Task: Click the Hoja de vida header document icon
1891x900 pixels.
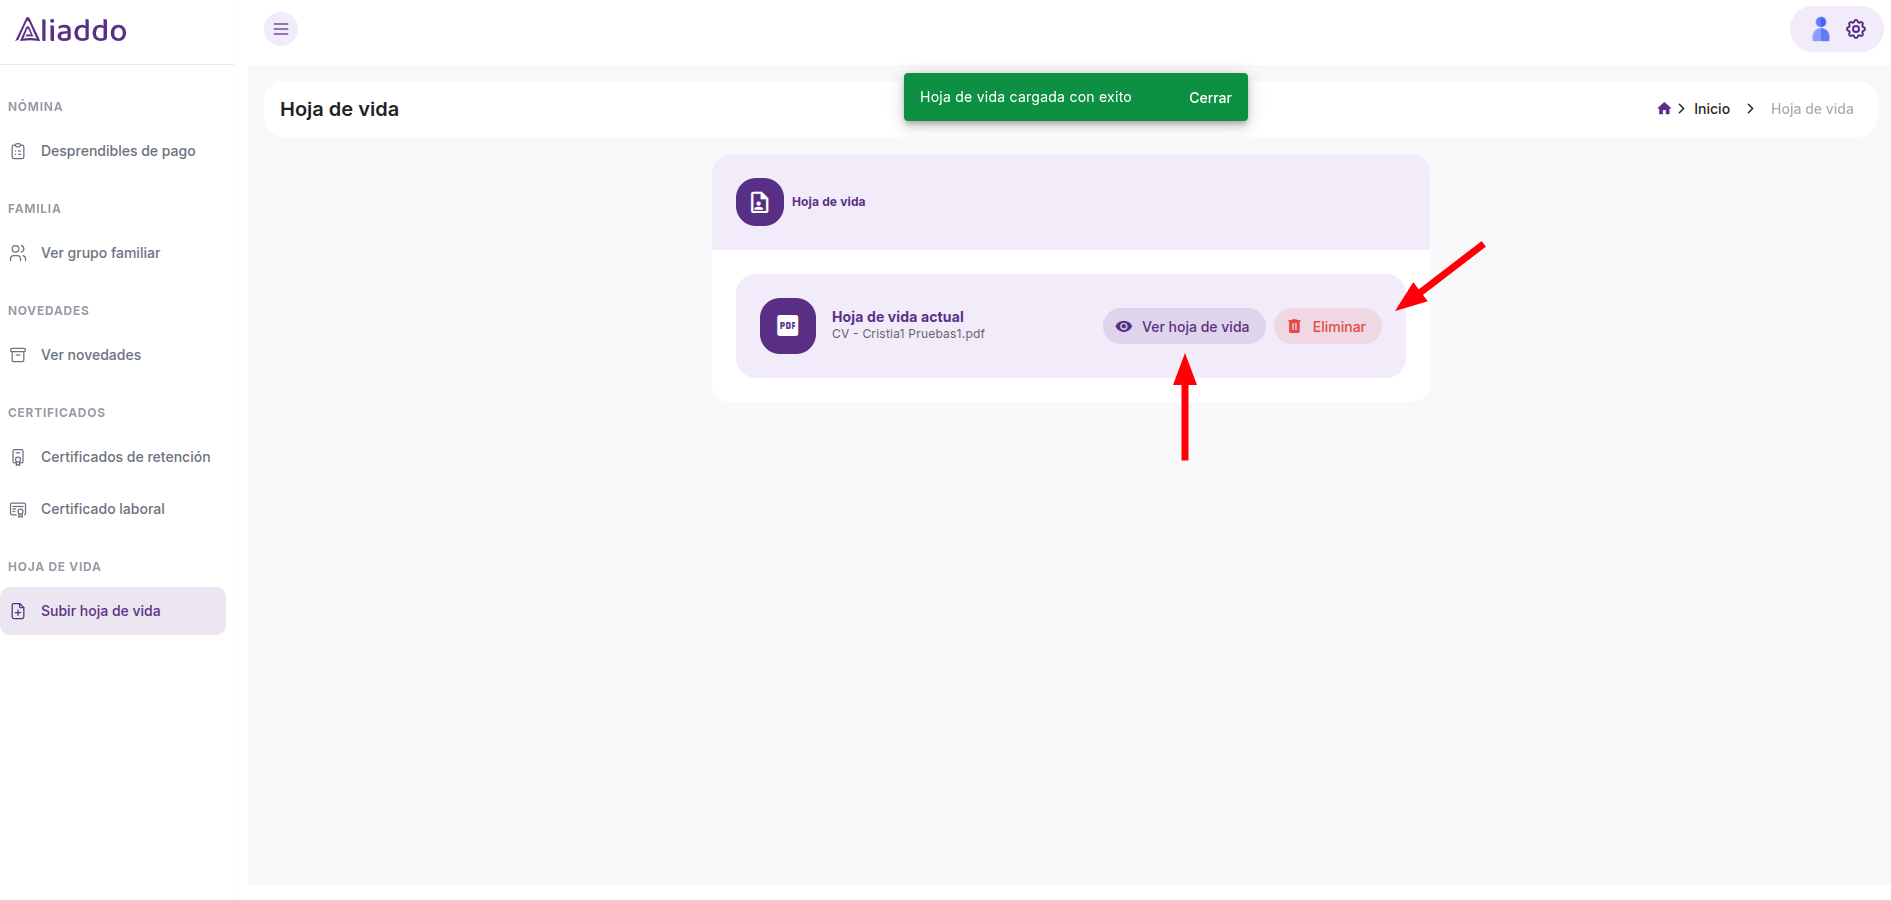Action: (760, 202)
